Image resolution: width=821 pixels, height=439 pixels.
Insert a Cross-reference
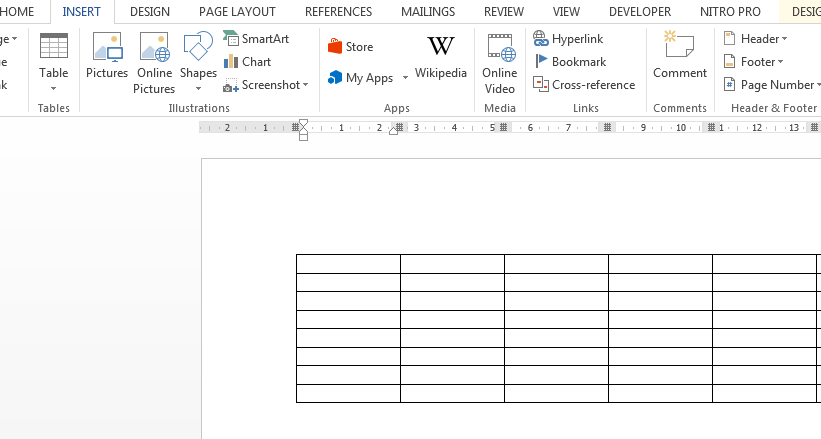click(584, 85)
